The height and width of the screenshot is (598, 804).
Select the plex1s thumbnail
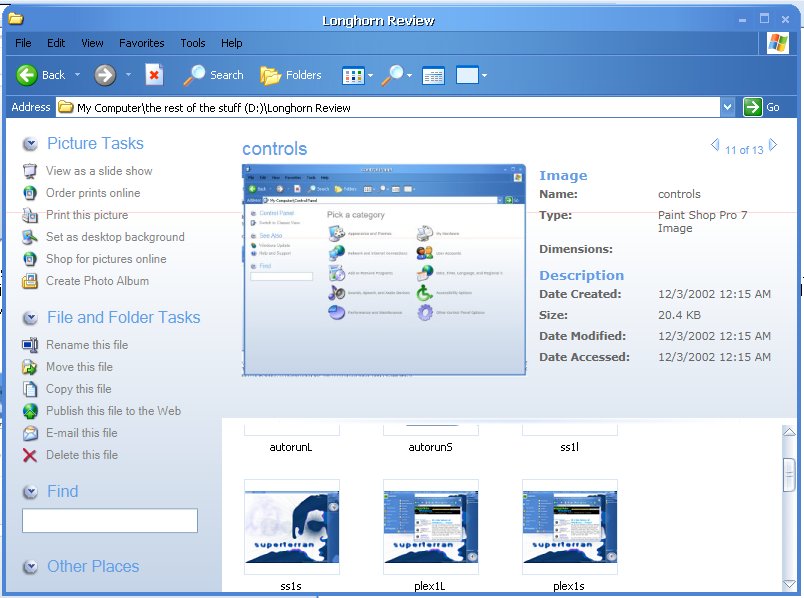[x=570, y=527]
